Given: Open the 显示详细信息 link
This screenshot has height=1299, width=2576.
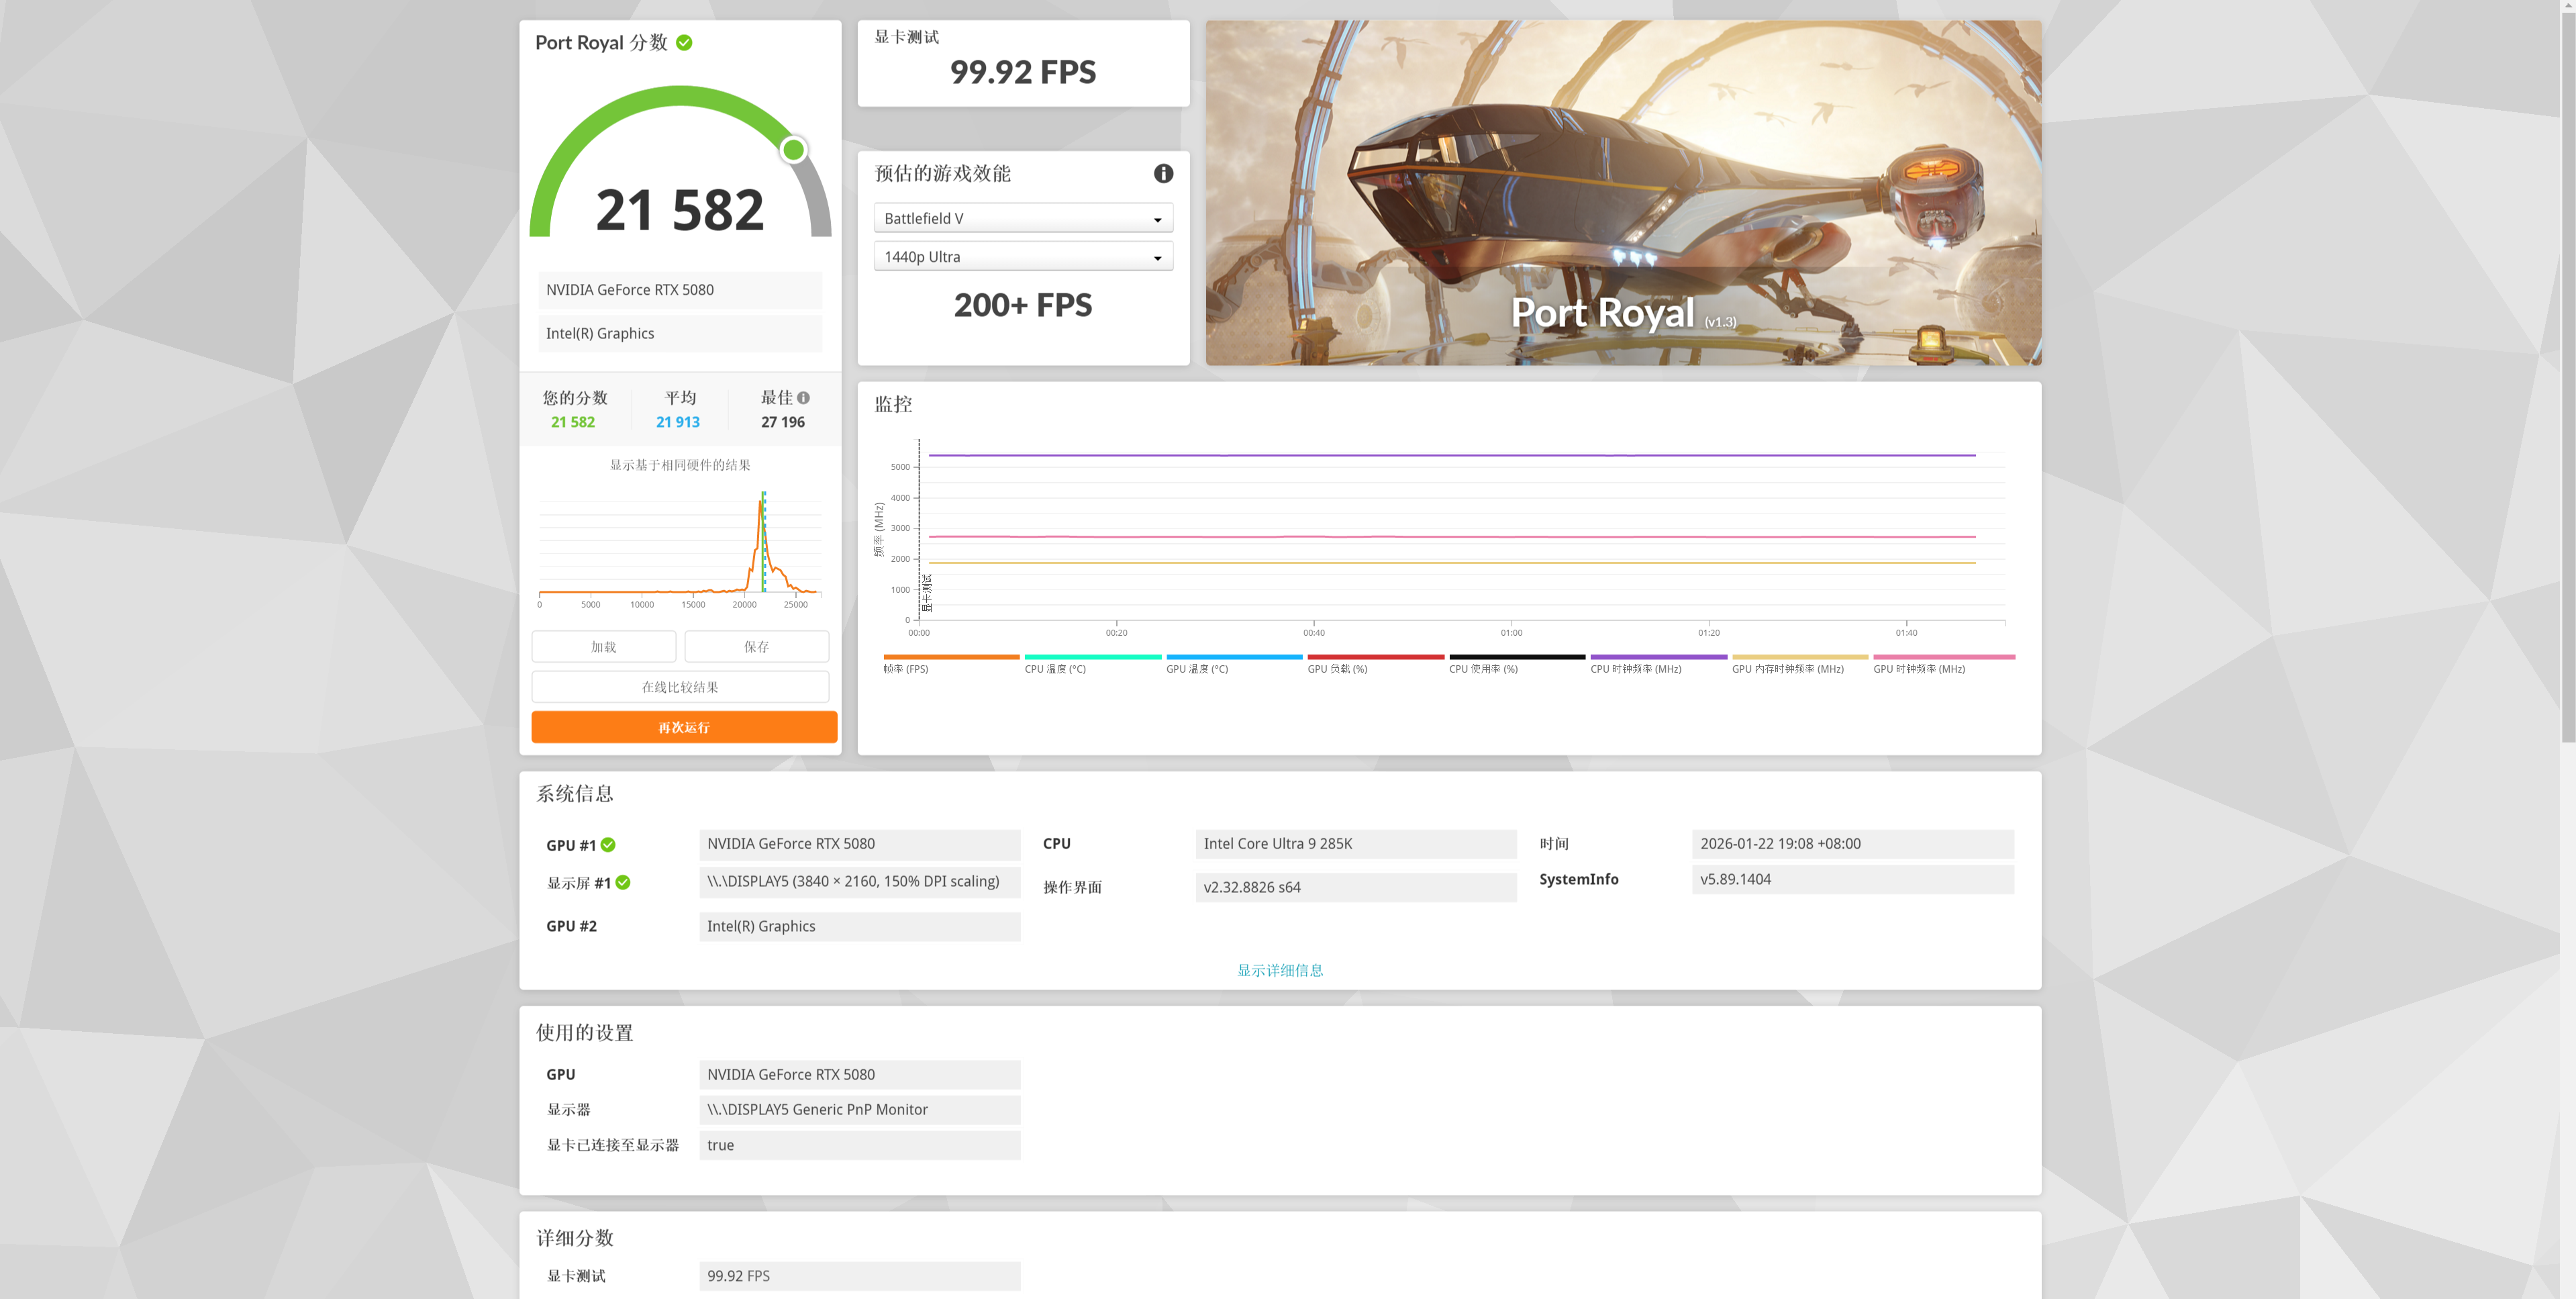Looking at the screenshot, I should [x=1279, y=970].
